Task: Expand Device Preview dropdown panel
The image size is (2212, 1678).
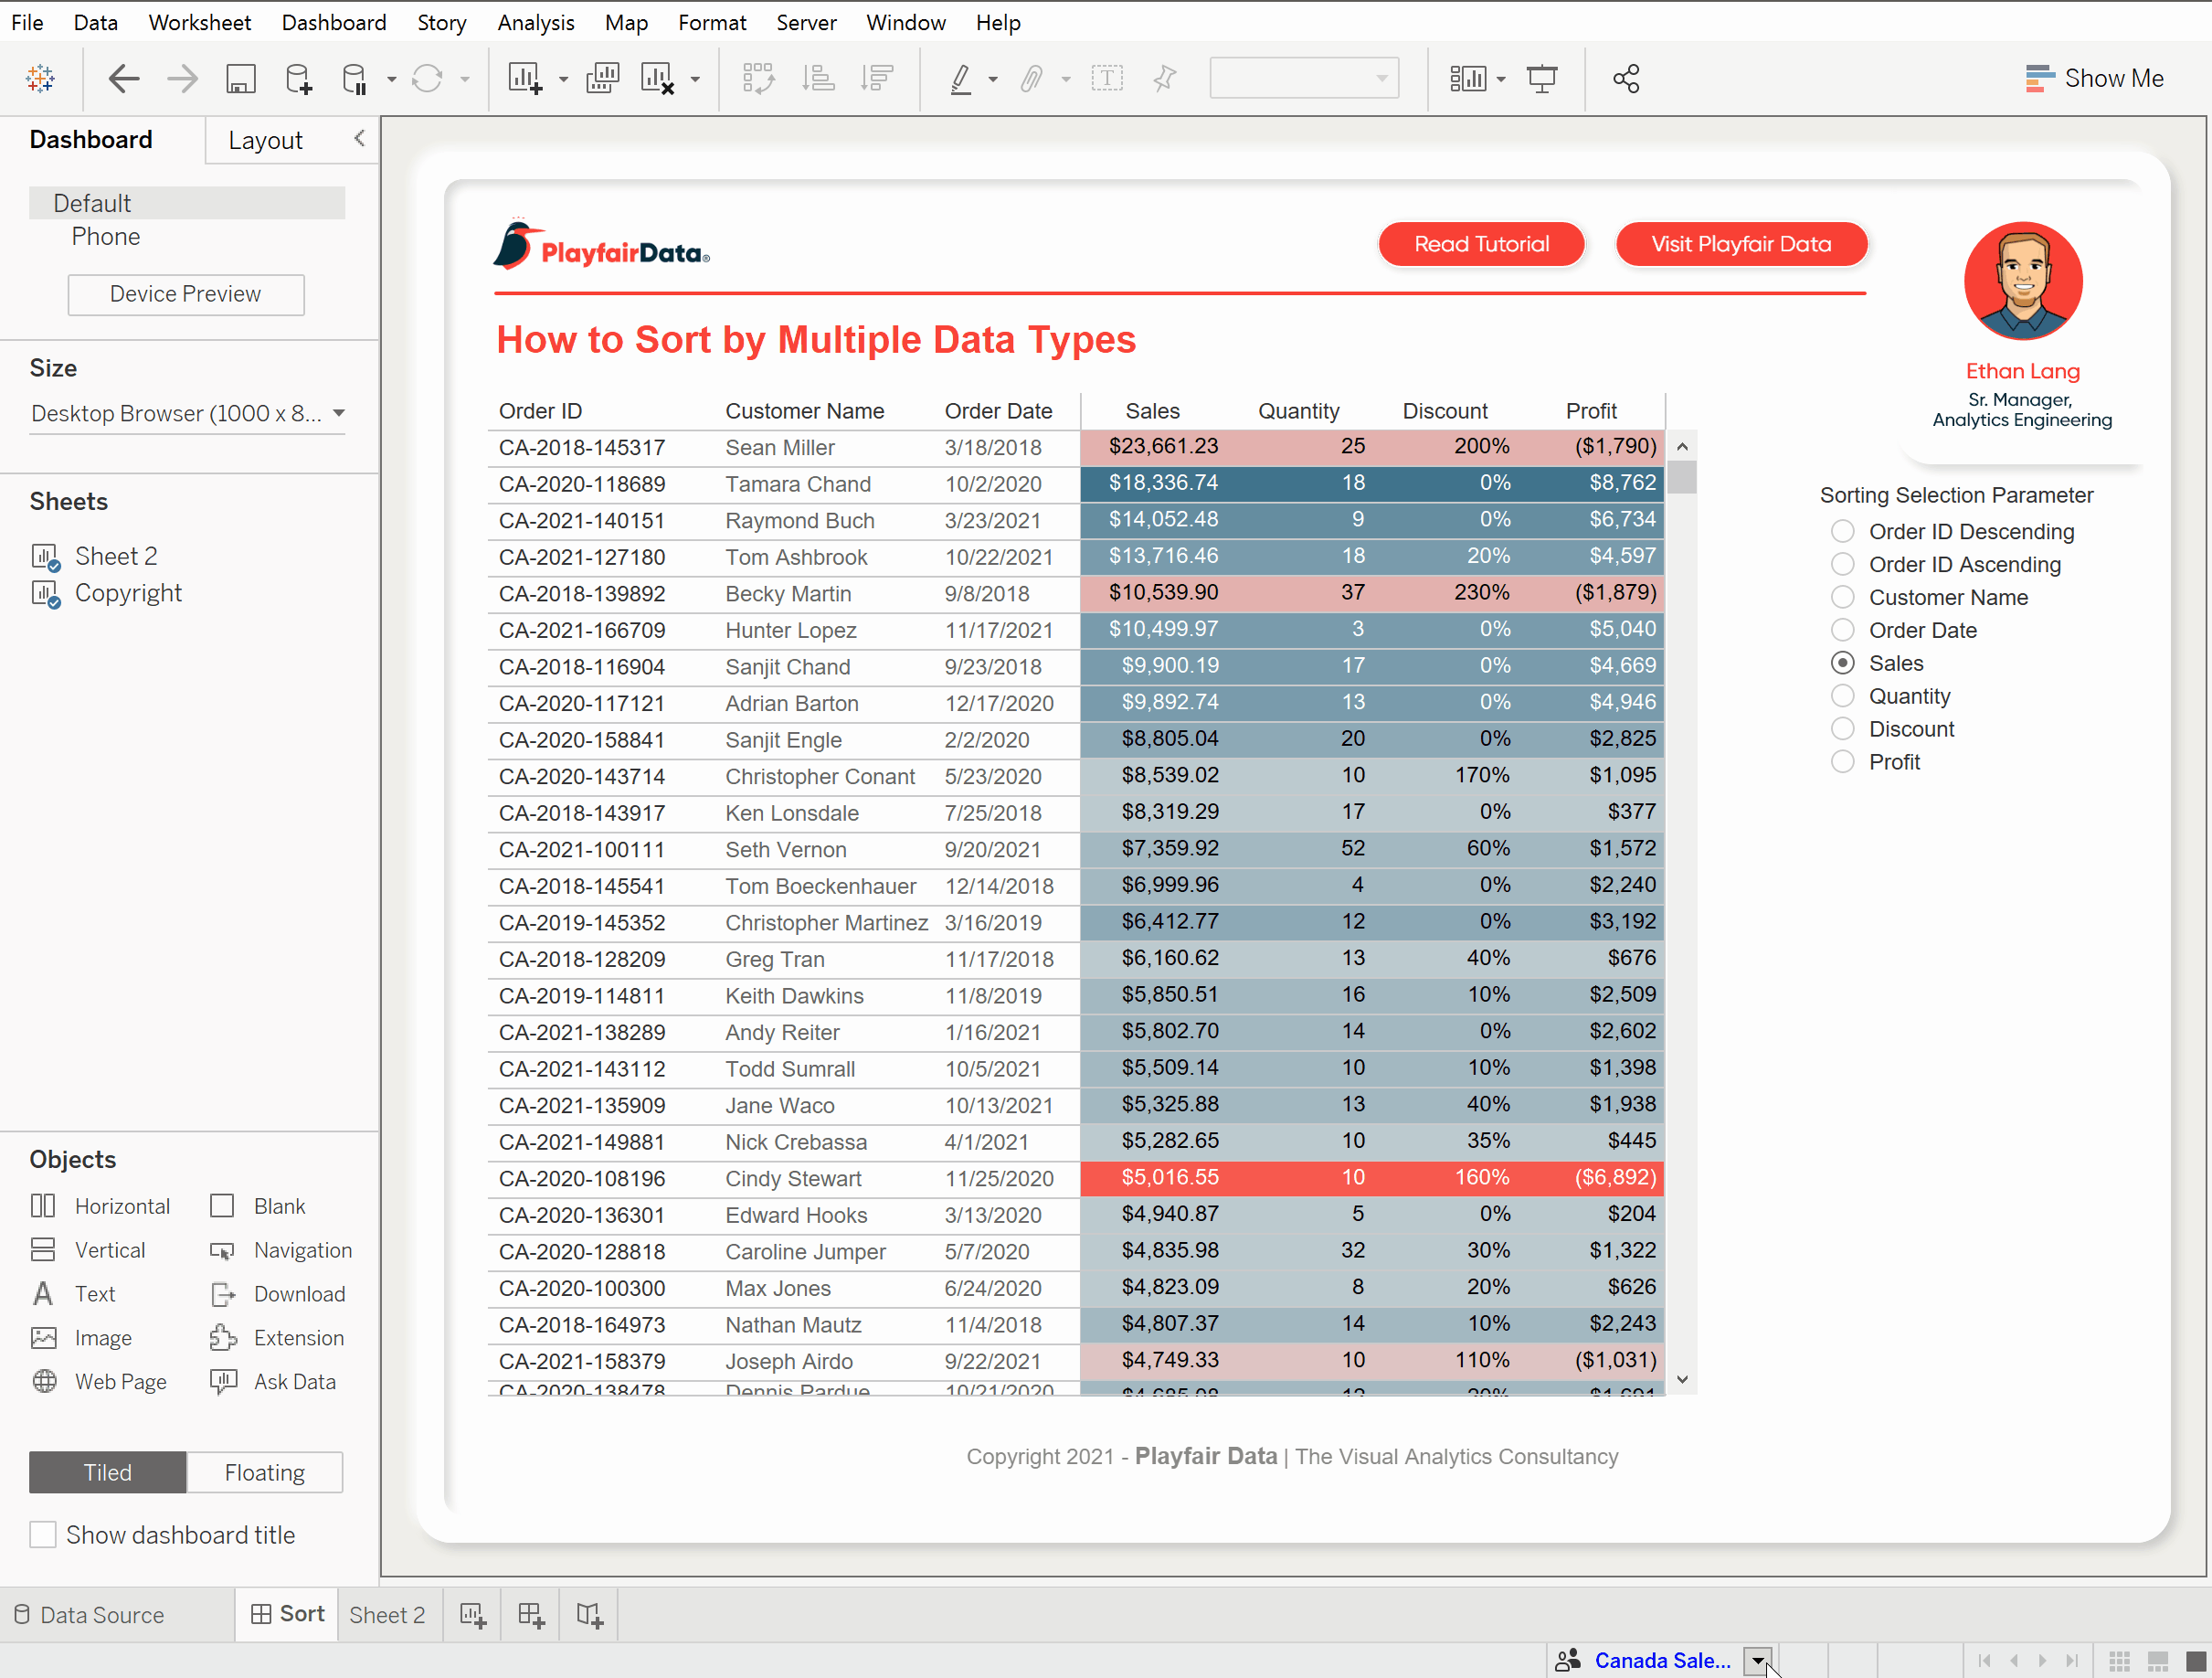Action: coord(185,294)
